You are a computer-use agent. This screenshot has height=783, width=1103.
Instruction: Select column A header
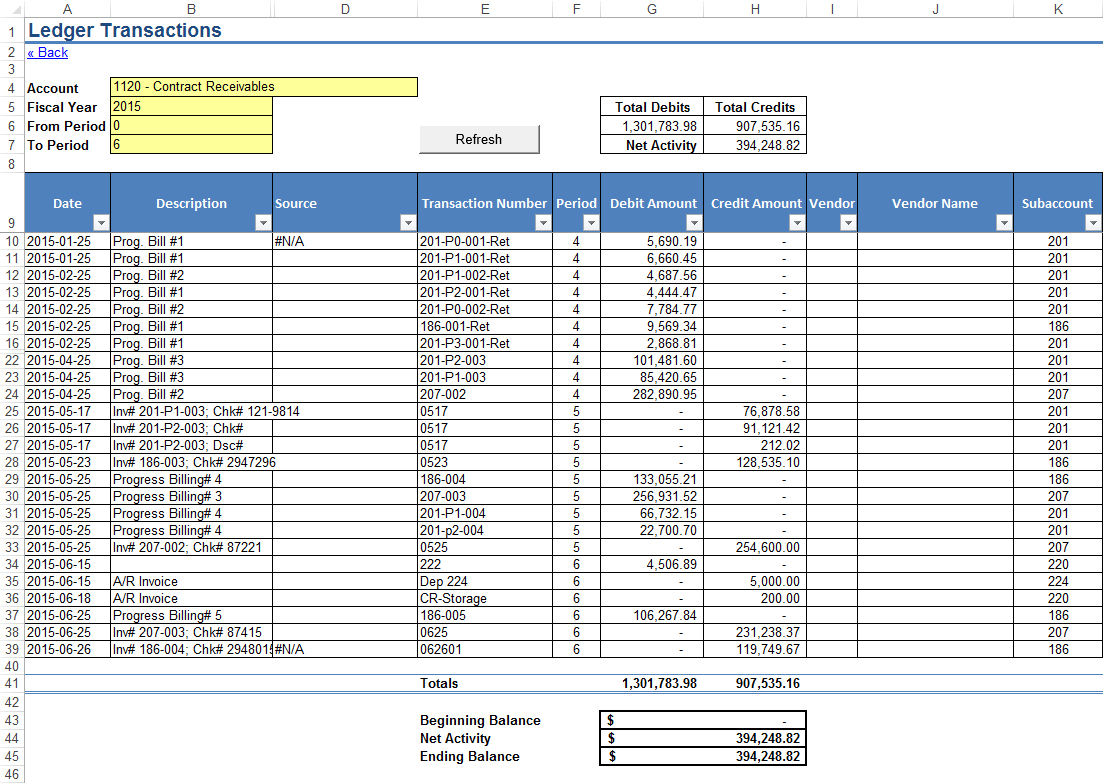tap(68, 9)
